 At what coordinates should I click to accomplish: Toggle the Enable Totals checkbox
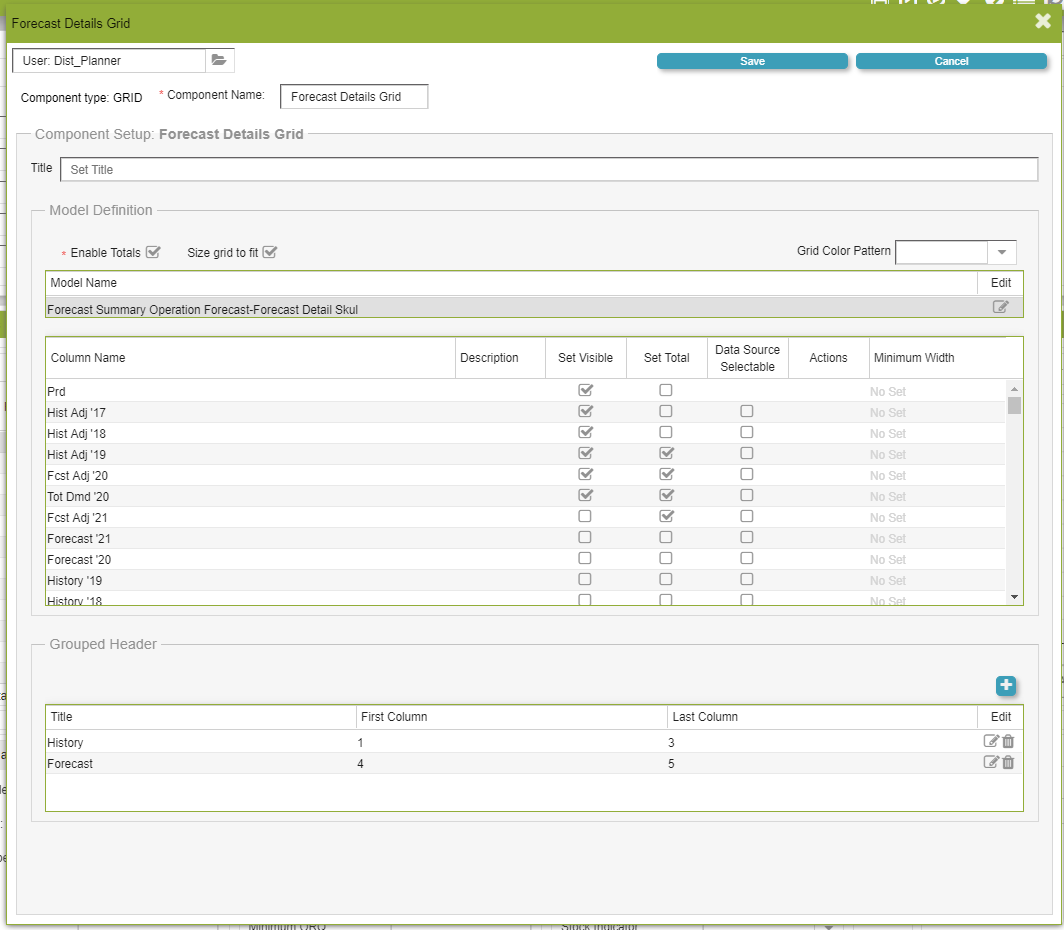[x=153, y=252]
